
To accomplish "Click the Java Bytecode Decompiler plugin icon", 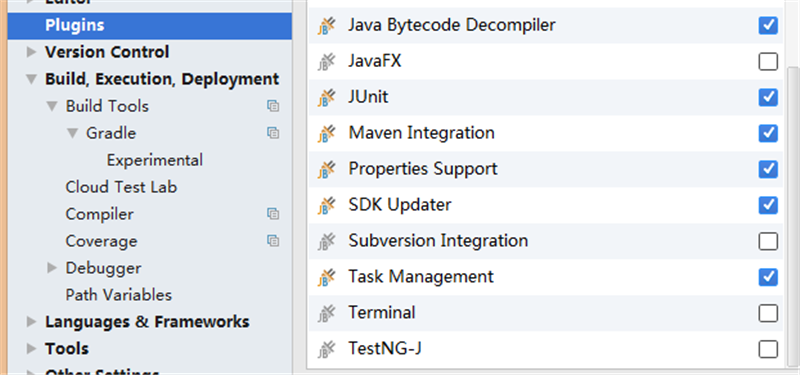I will 326,25.
